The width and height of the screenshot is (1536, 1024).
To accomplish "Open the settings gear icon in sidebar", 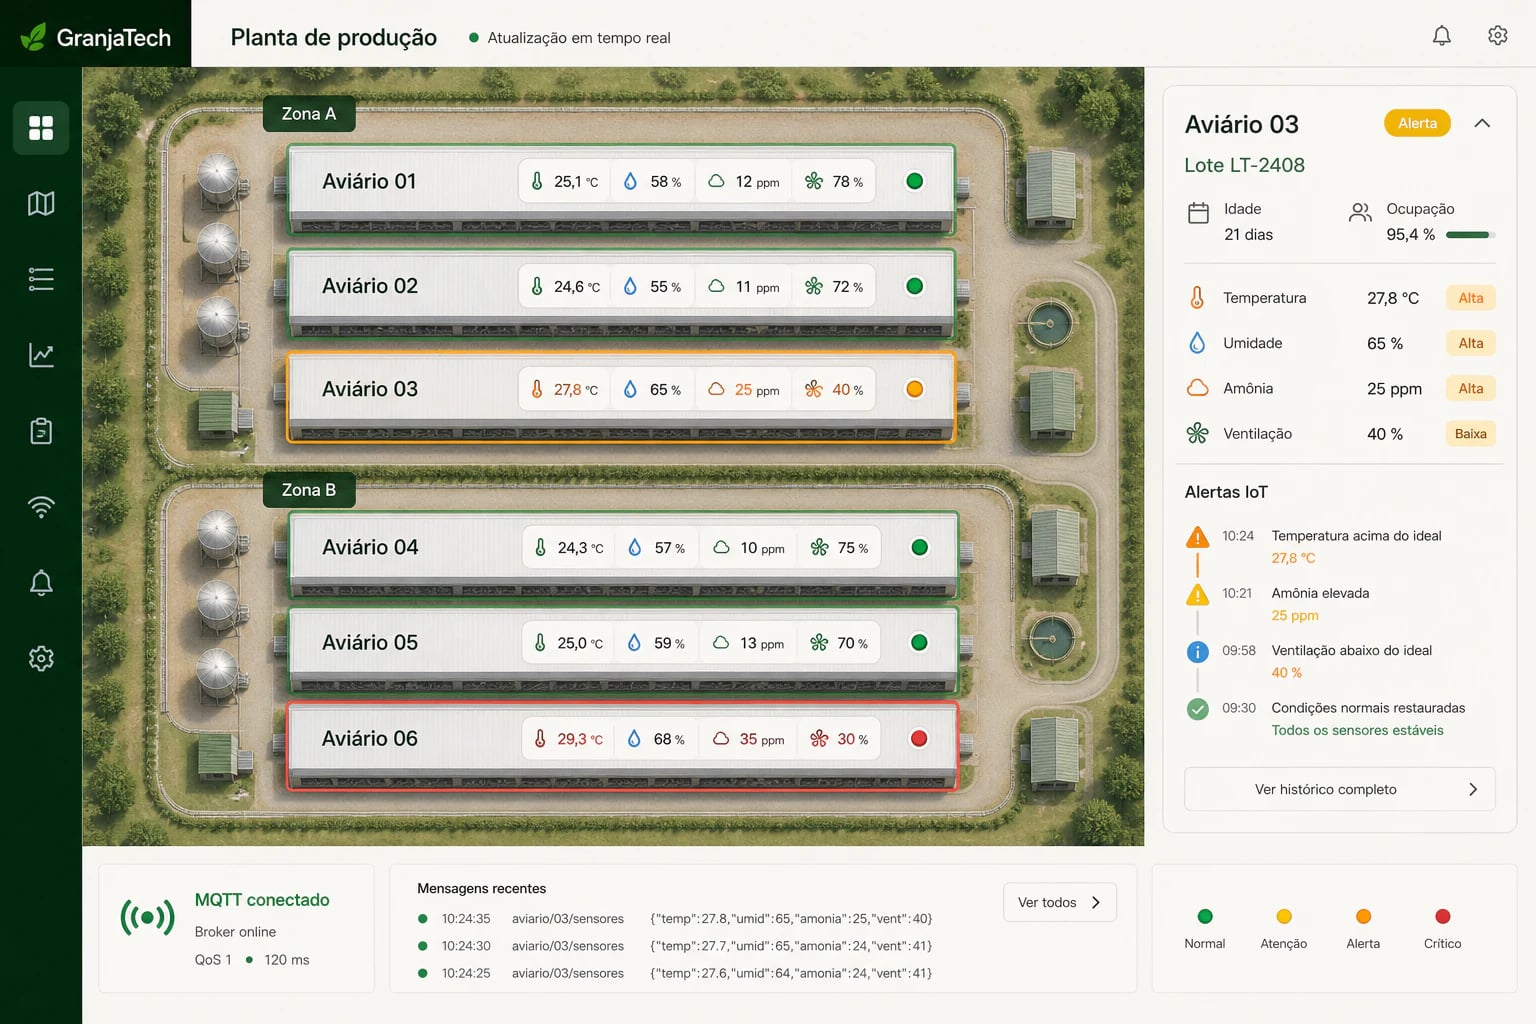I will (41, 659).
